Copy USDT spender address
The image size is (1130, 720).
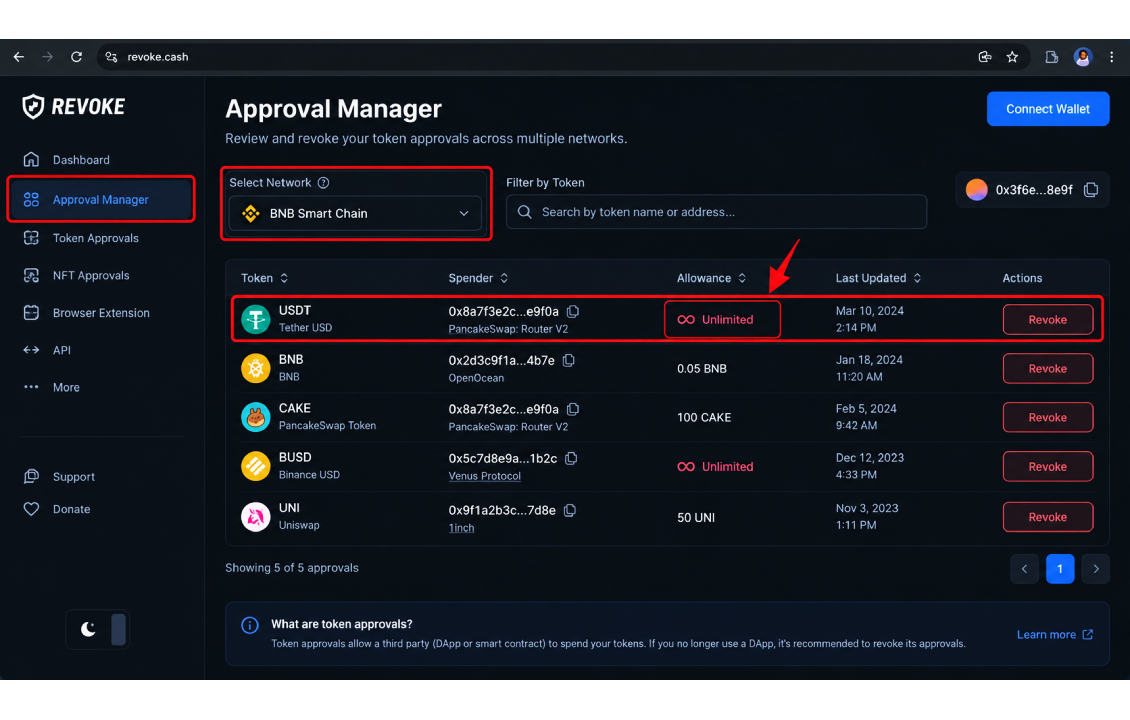[x=573, y=311]
